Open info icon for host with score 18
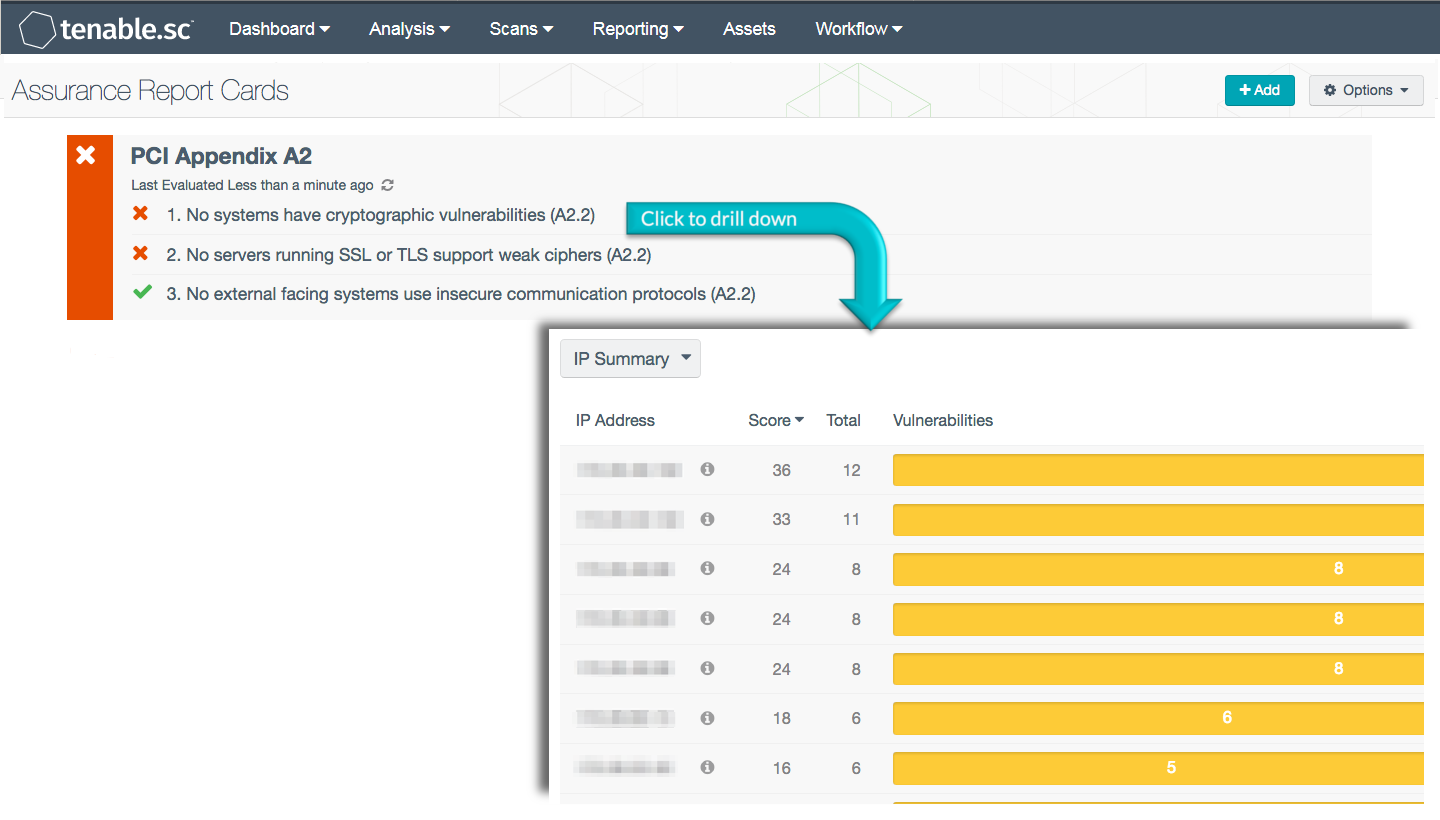The width and height of the screenshot is (1440, 820). [707, 717]
